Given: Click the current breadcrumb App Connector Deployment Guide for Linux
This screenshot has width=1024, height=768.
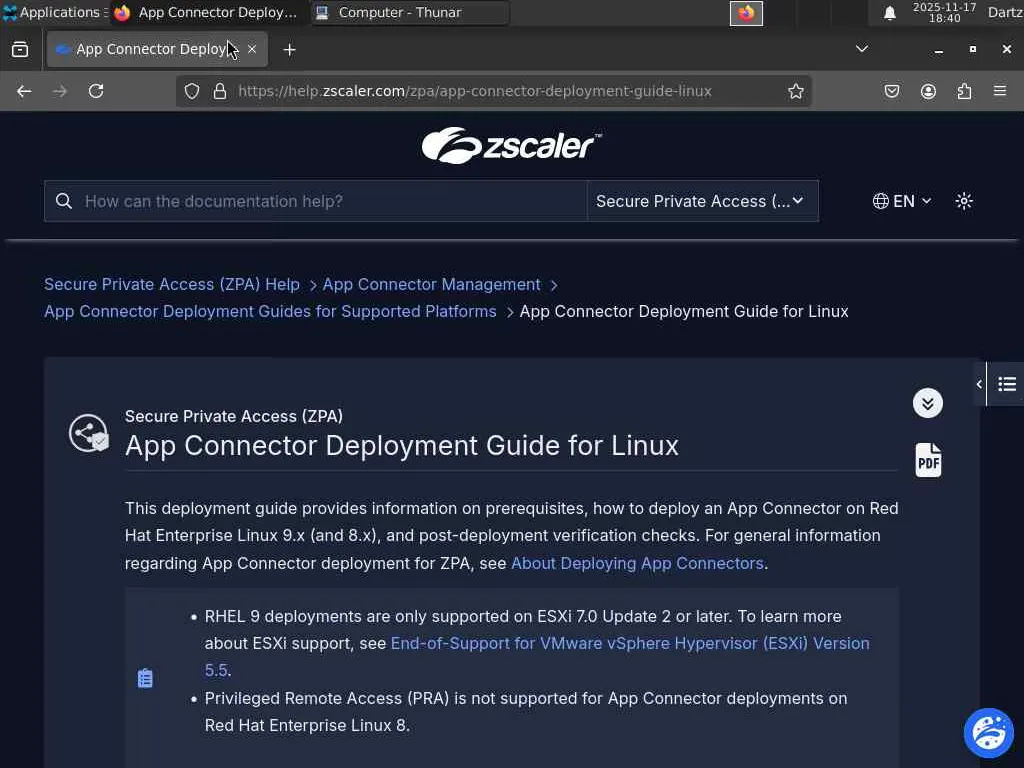Looking at the screenshot, I should (684, 312).
